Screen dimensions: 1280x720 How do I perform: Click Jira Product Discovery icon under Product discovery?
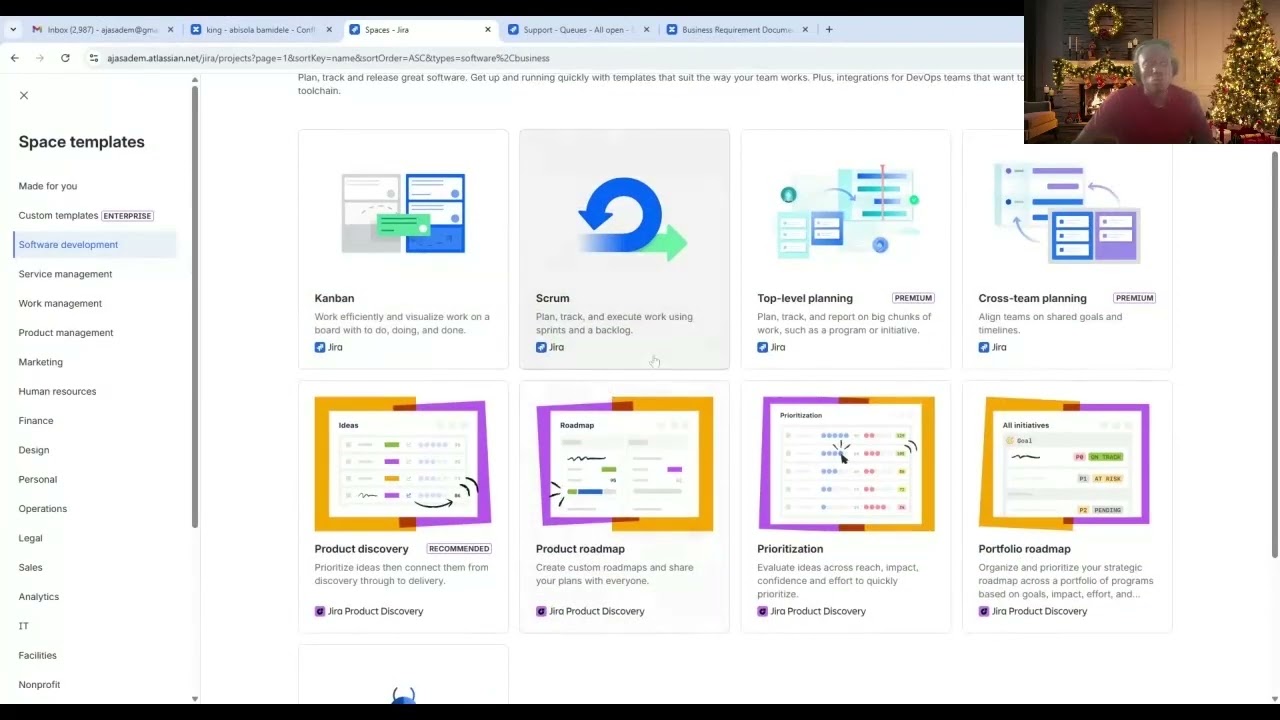[320, 611]
